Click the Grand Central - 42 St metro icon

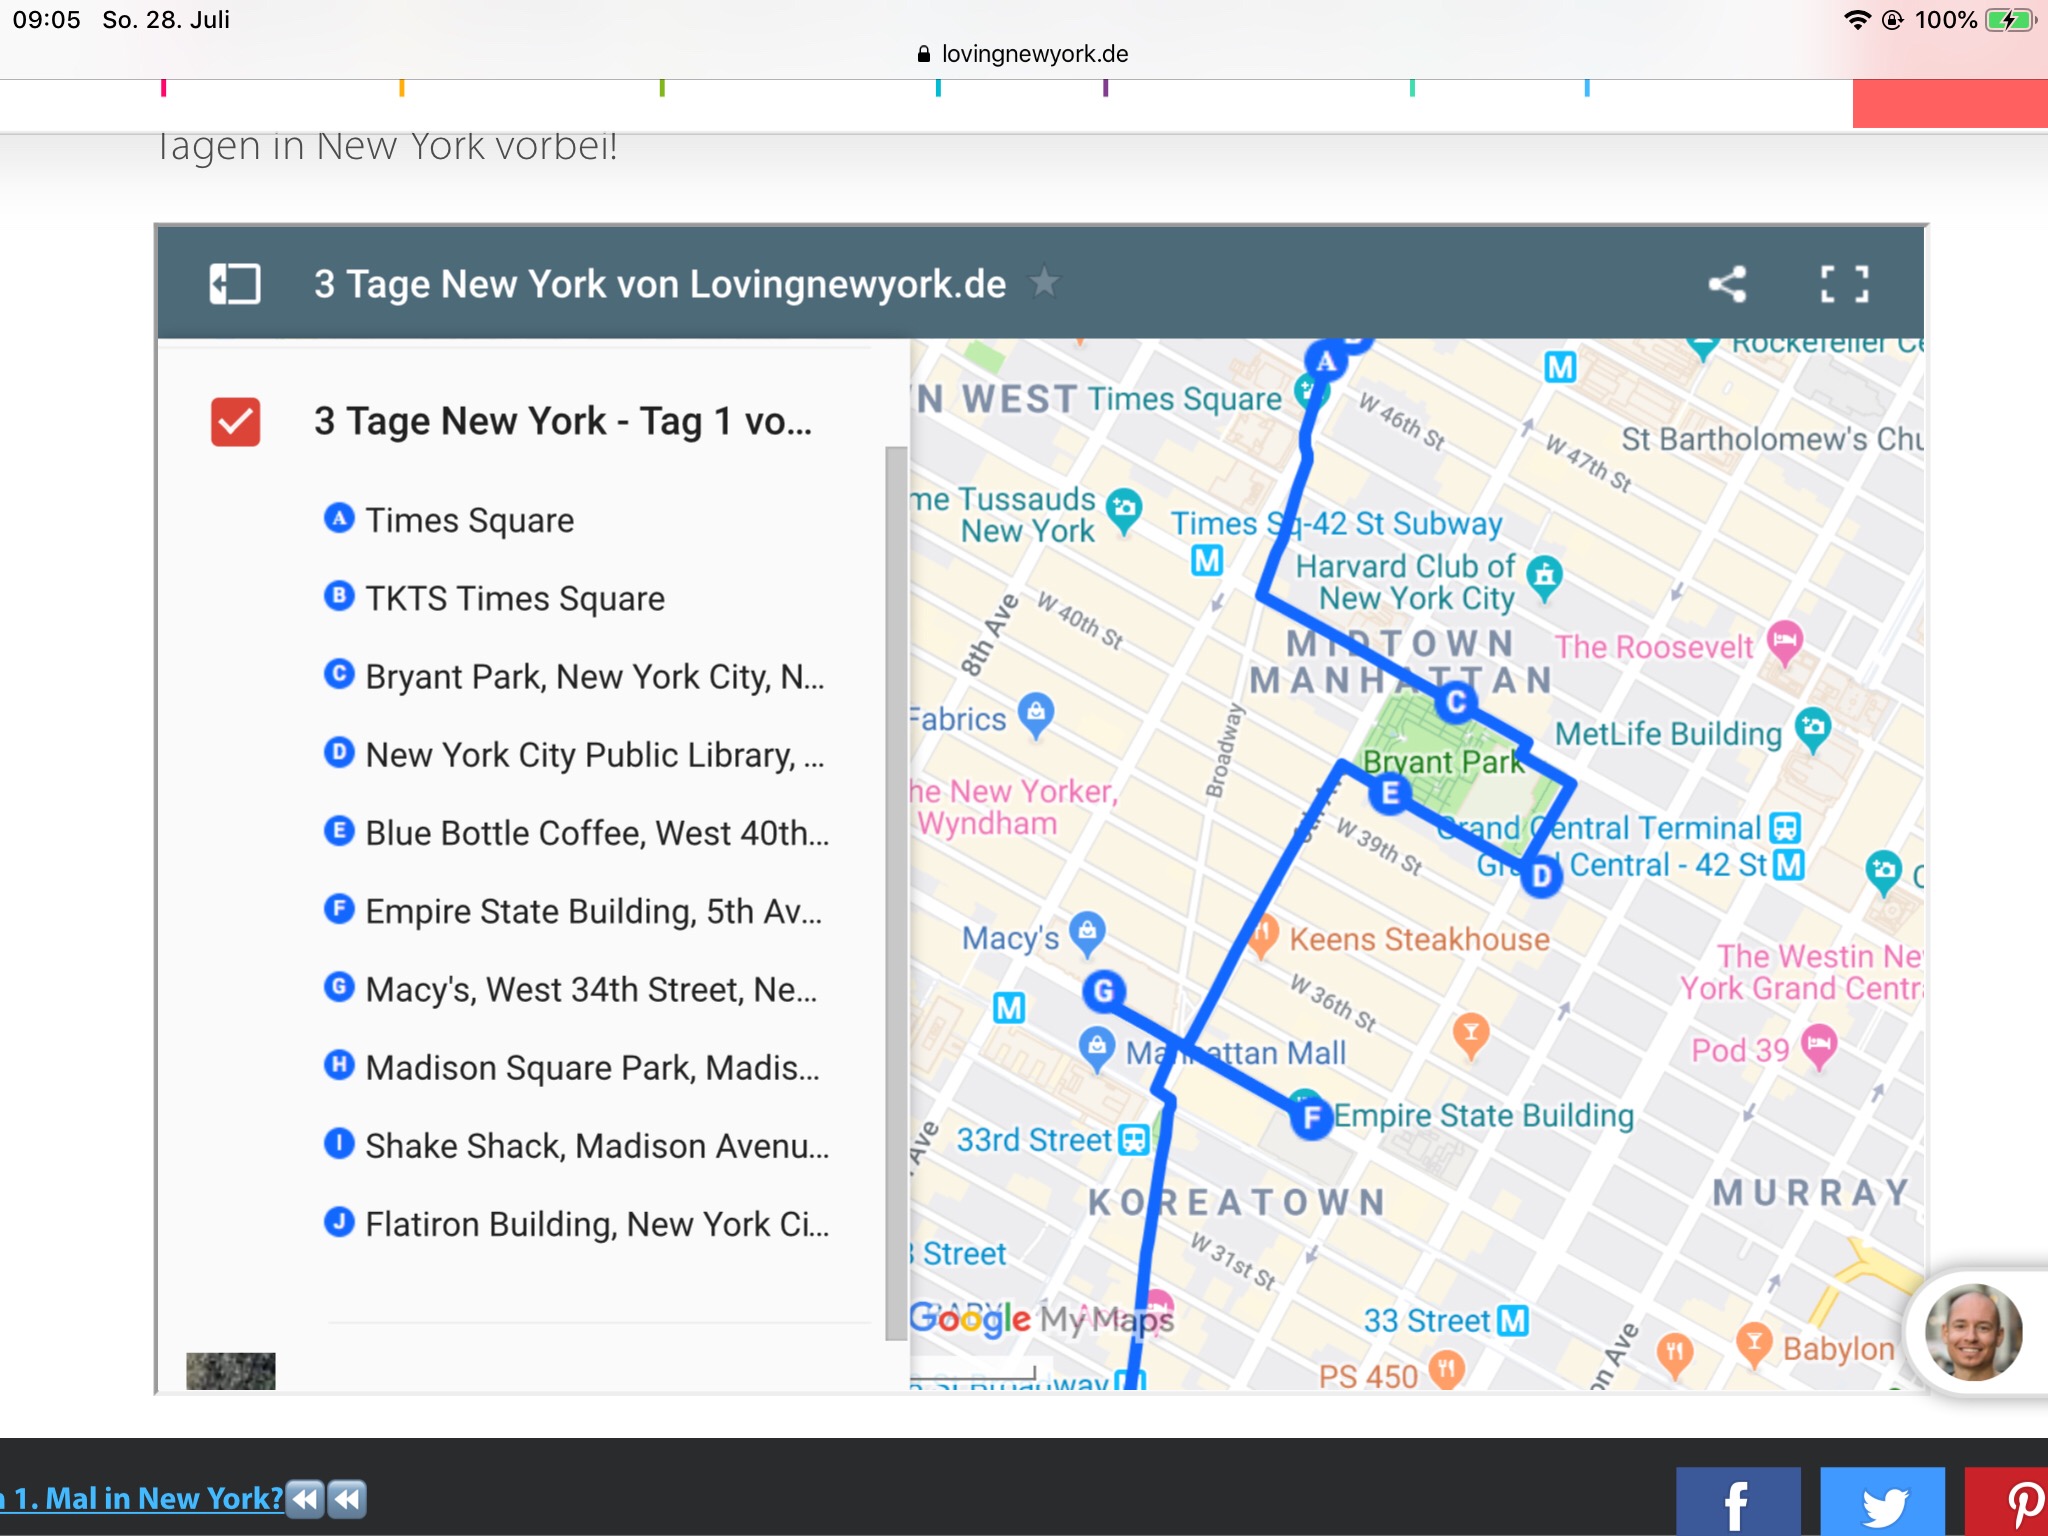1789,864
